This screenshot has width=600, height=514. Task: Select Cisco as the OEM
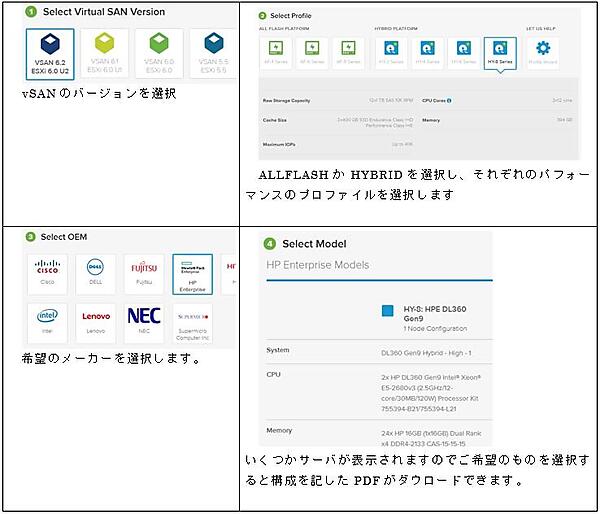47,274
